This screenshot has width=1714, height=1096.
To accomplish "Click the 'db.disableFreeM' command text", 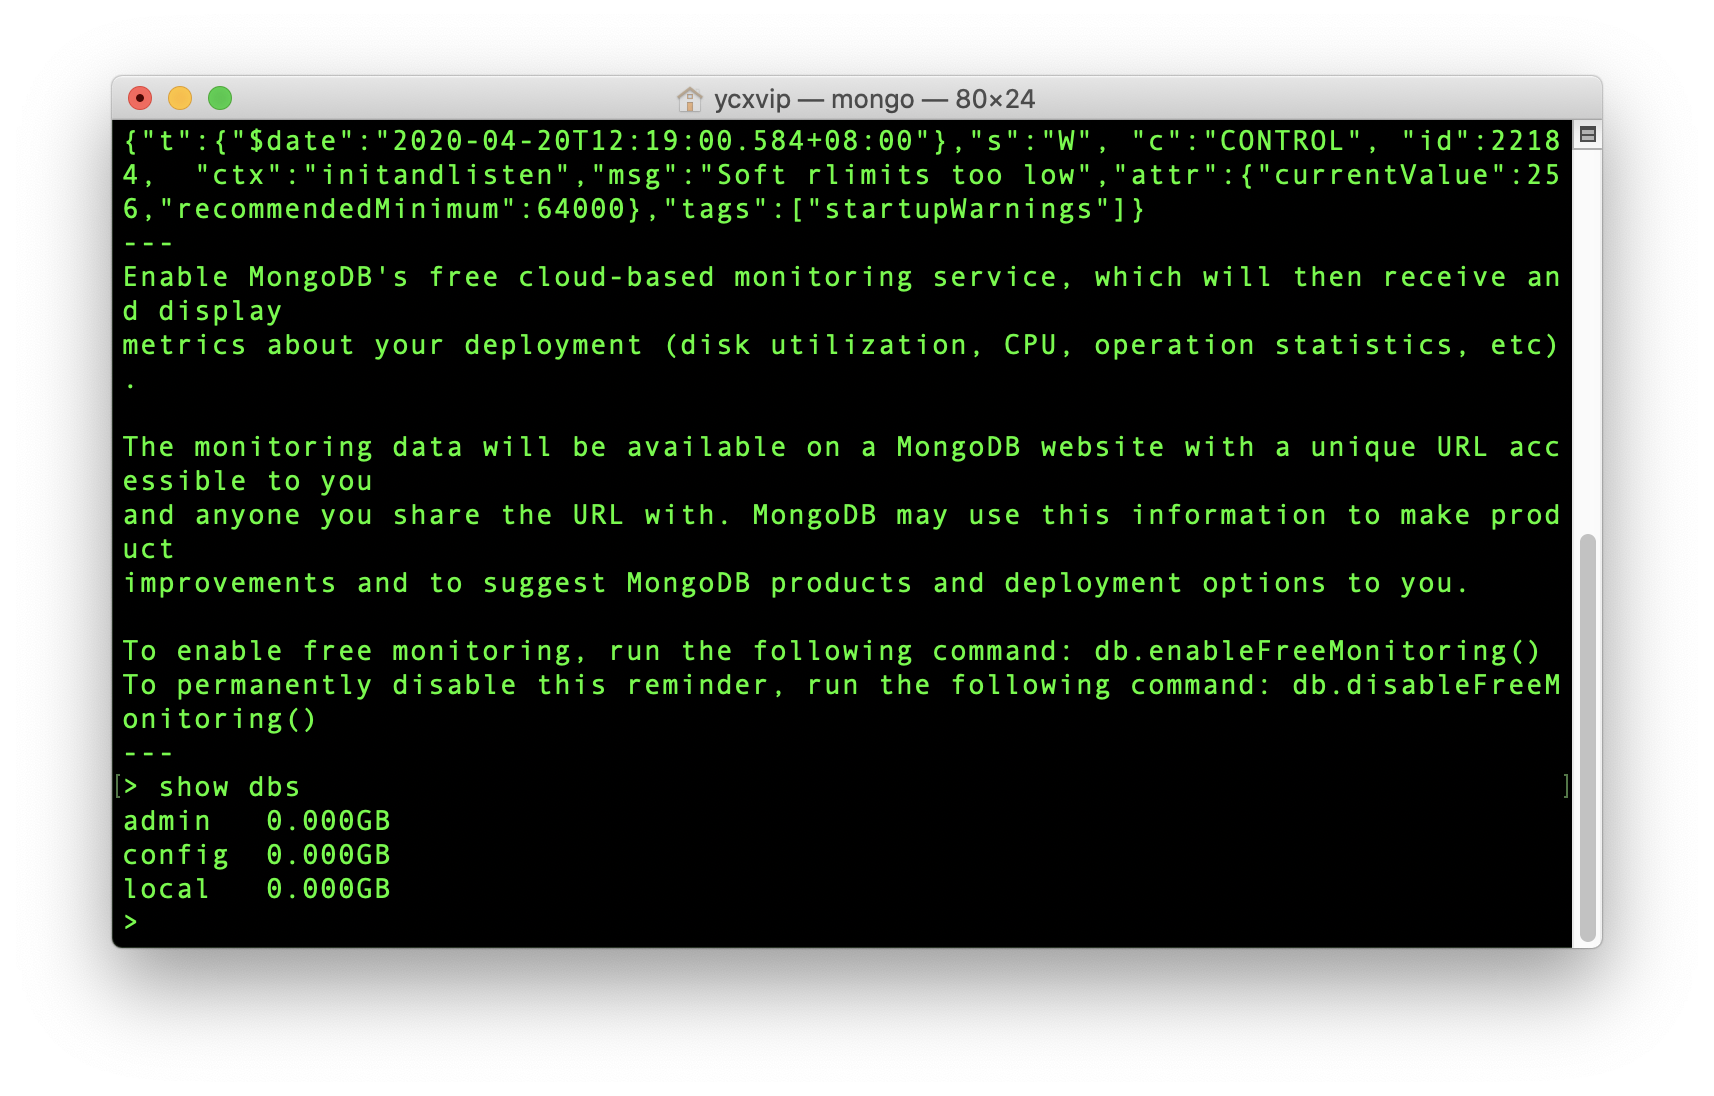I will pyautogui.click(x=1426, y=685).
